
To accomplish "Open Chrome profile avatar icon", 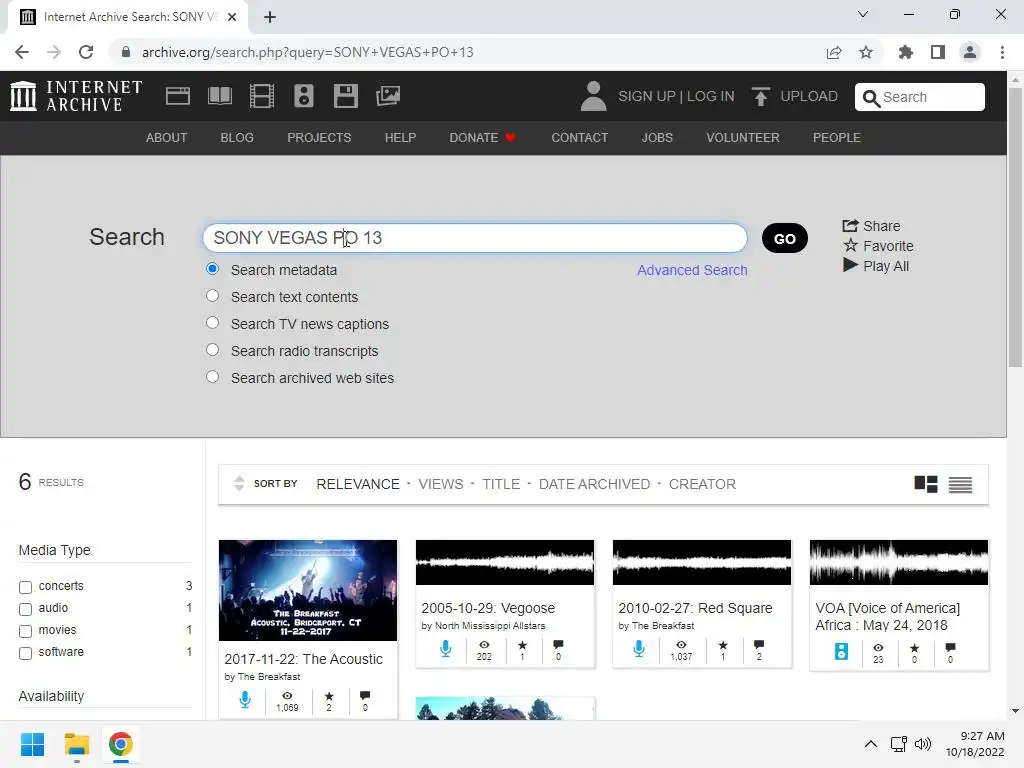I will tap(970, 52).
